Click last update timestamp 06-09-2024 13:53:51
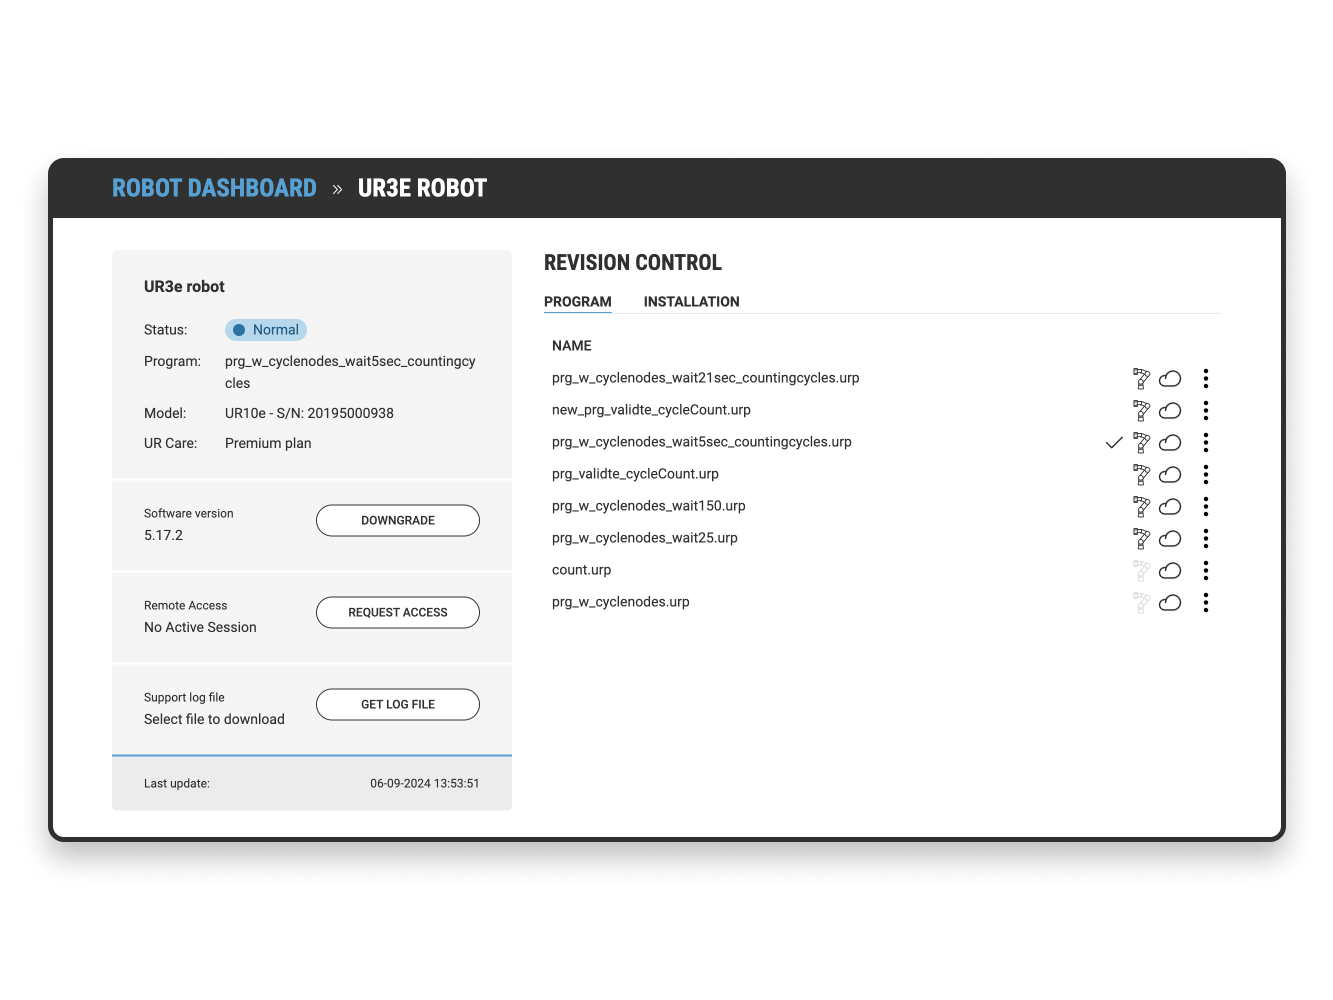 (425, 783)
